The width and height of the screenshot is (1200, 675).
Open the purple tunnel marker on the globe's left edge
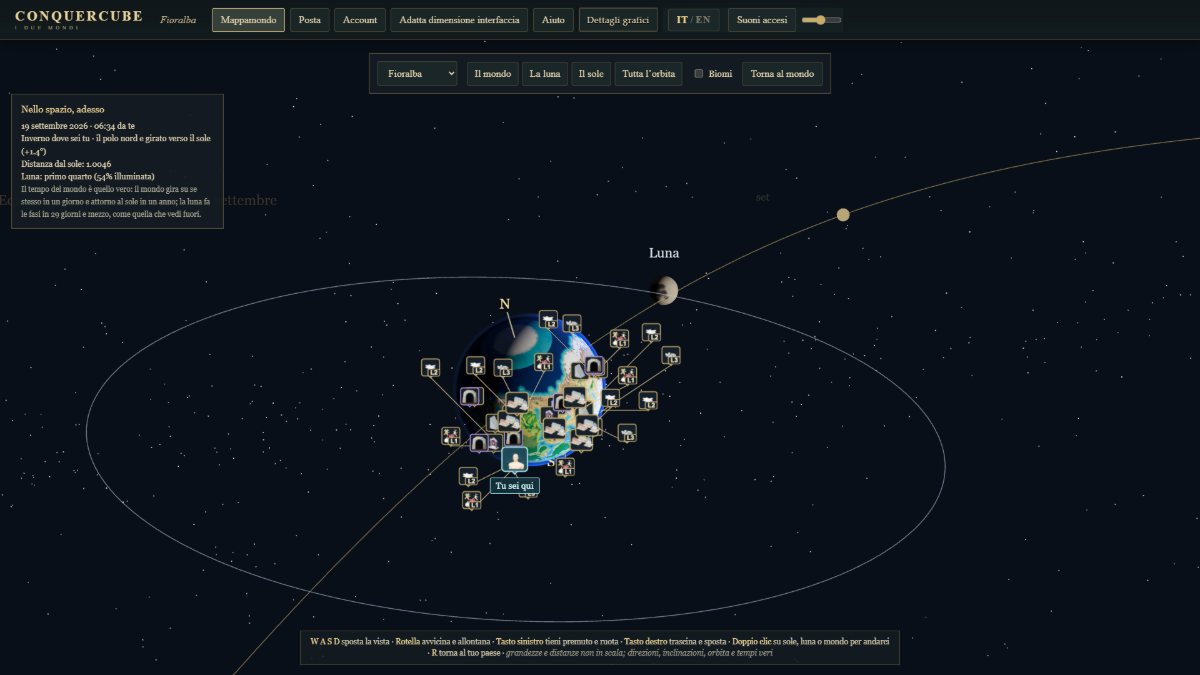point(469,397)
